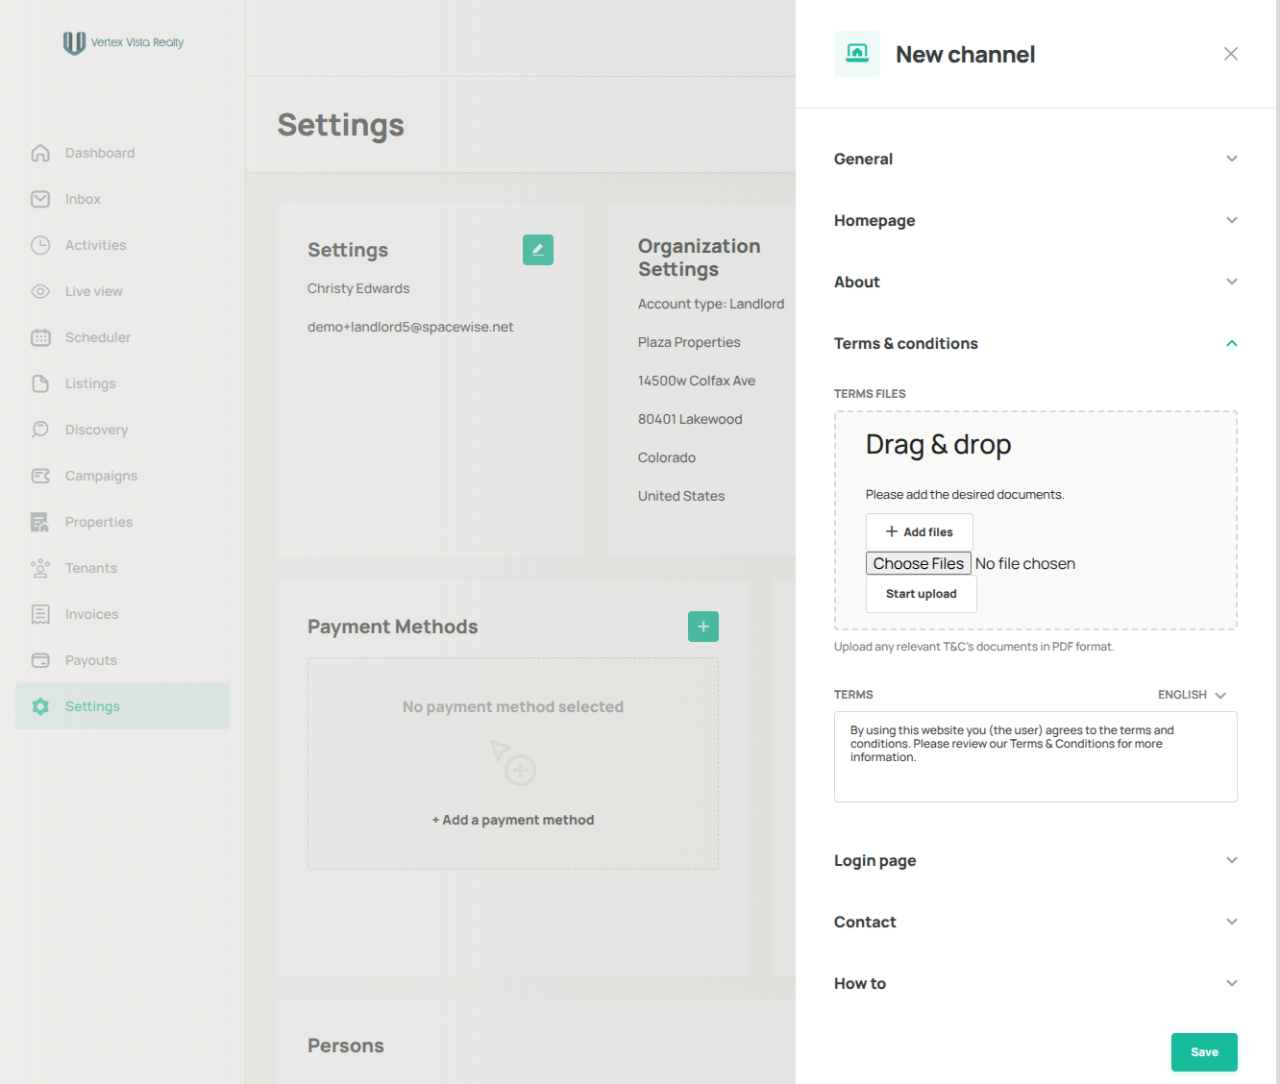Click the Campaigns icon in sidebar
Screen dimensions: 1280x1084
tap(40, 476)
